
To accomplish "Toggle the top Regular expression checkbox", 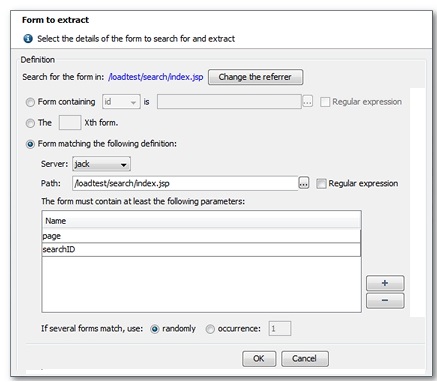I will (x=325, y=102).
